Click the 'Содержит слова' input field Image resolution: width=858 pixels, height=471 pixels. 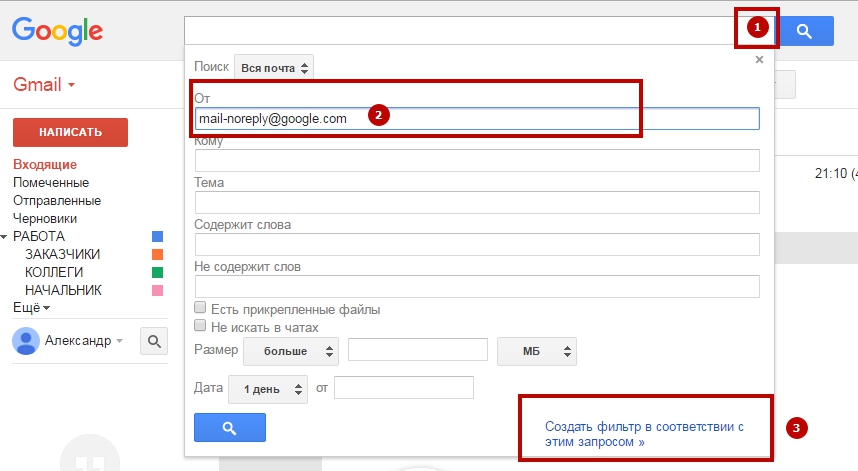(477, 245)
